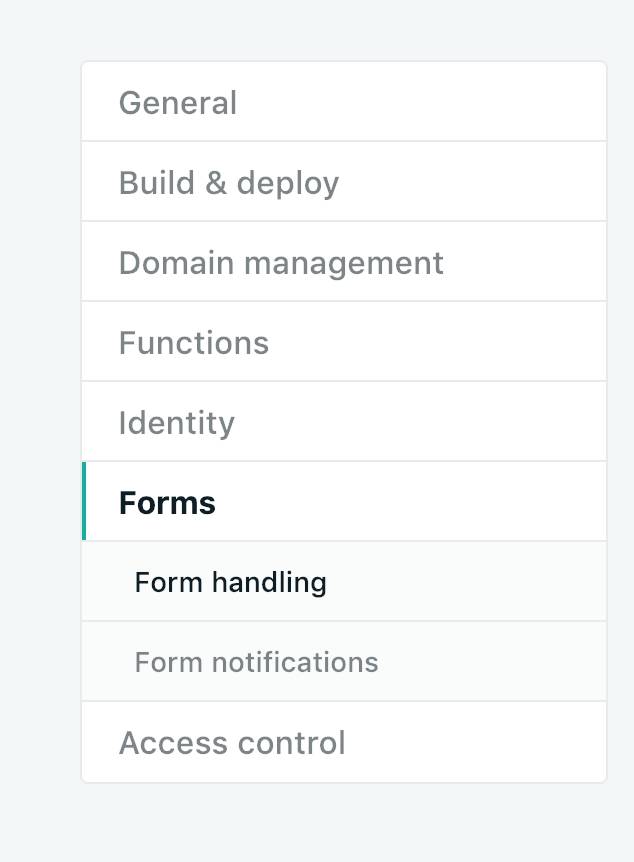The width and height of the screenshot is (634, 862).
Task: Click the bold Forms heading
Action: click(x=167, y=502)
